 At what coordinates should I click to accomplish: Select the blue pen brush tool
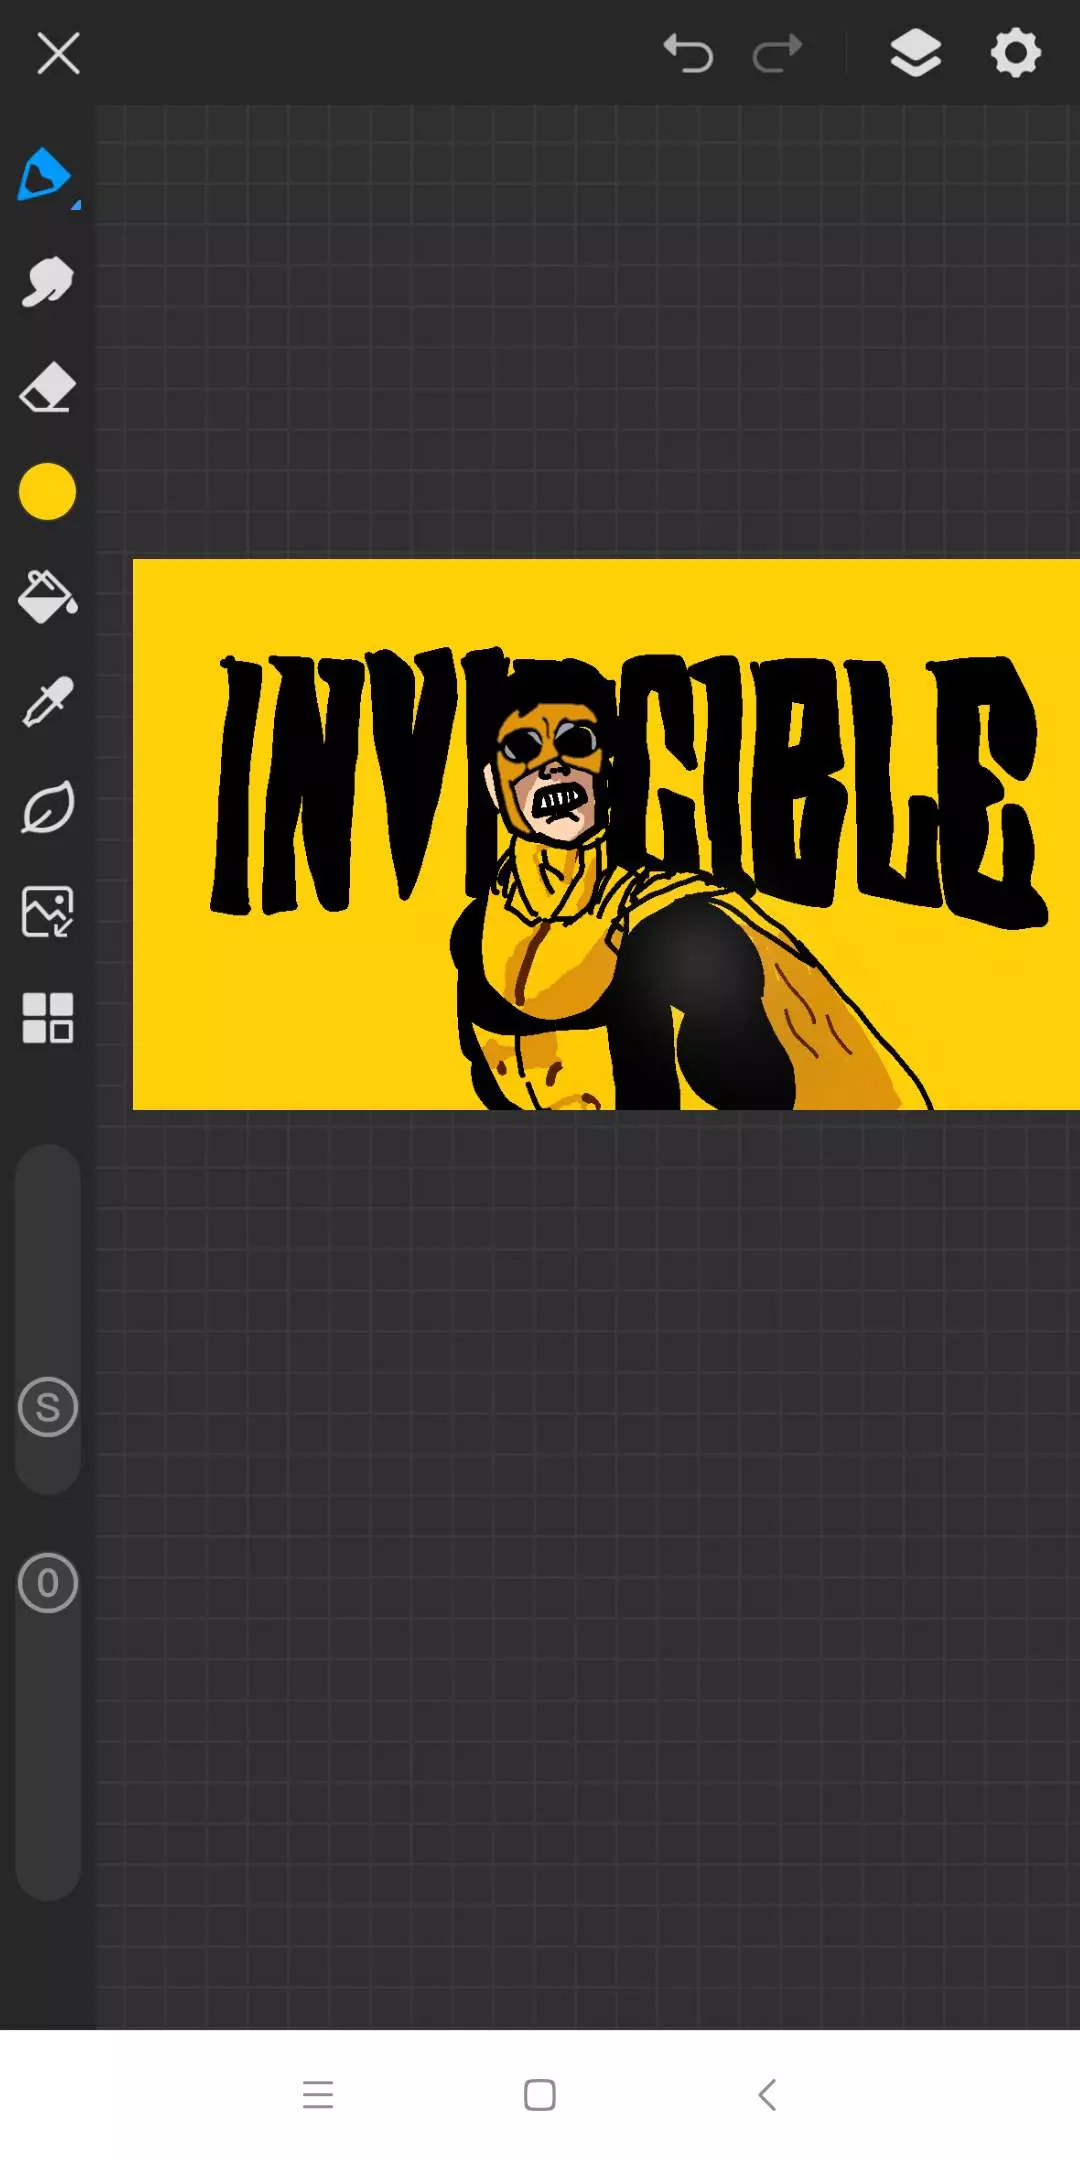[x=46, y=176]
